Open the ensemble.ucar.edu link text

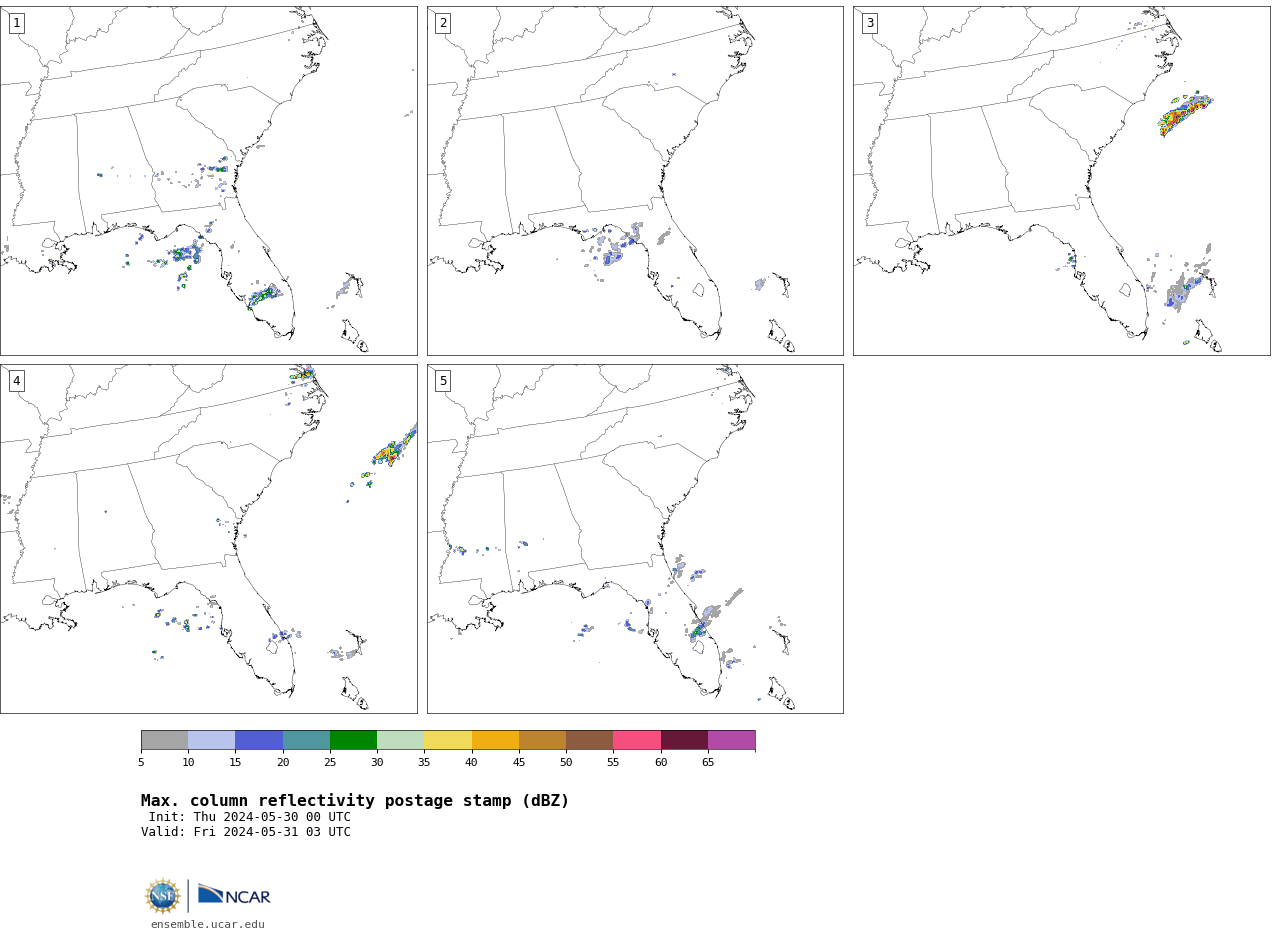click(208, 924)
